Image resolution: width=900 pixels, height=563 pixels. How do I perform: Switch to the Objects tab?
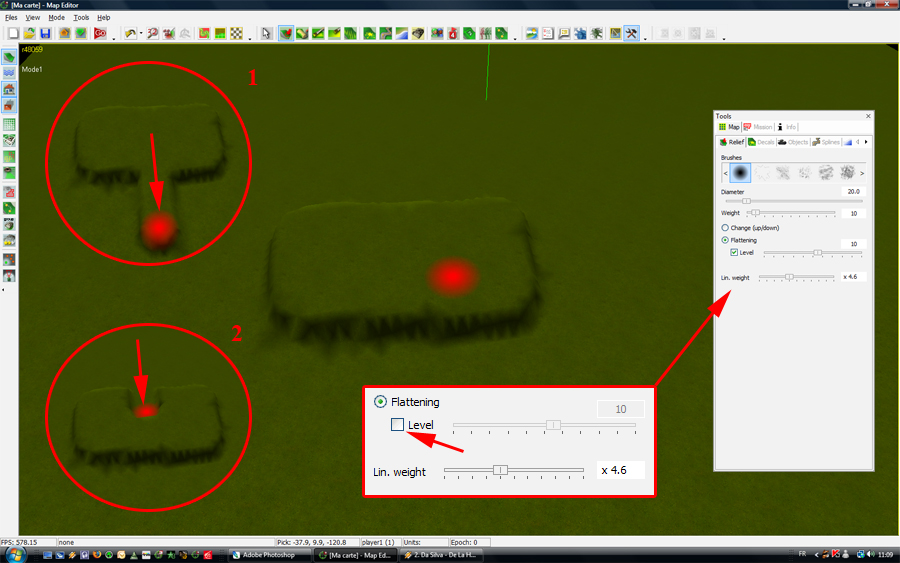pos(793,142)
